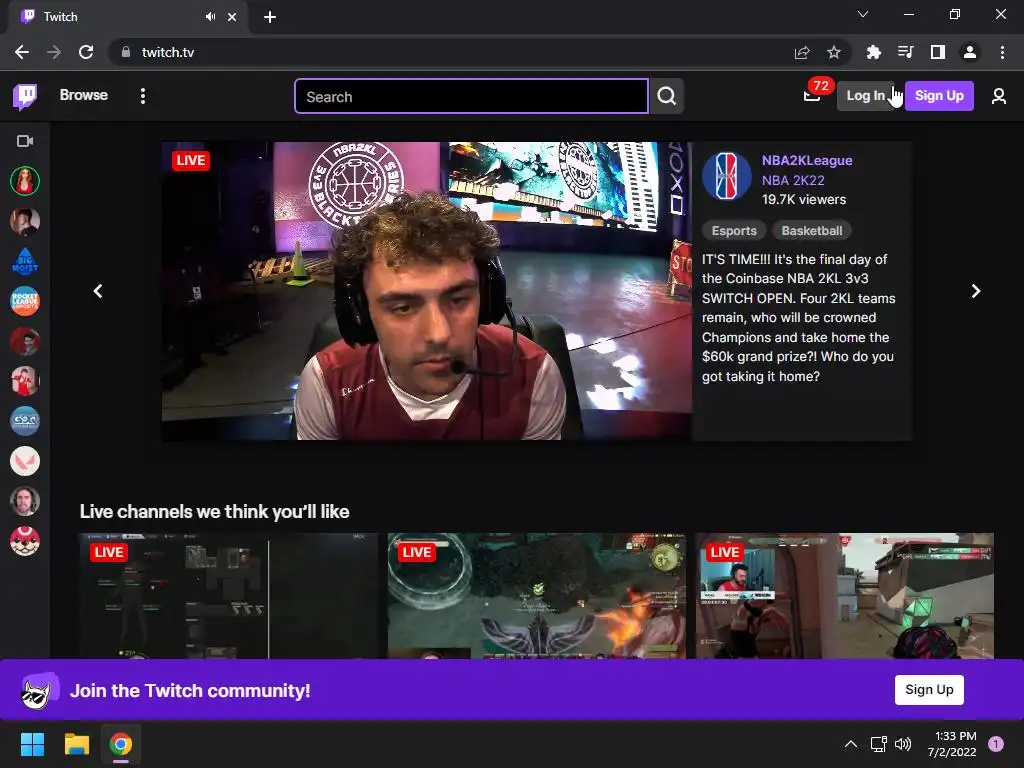1024x768 pixels.
Task: Go to previous featured stream with left arrow
Action: tap(98, 291)
